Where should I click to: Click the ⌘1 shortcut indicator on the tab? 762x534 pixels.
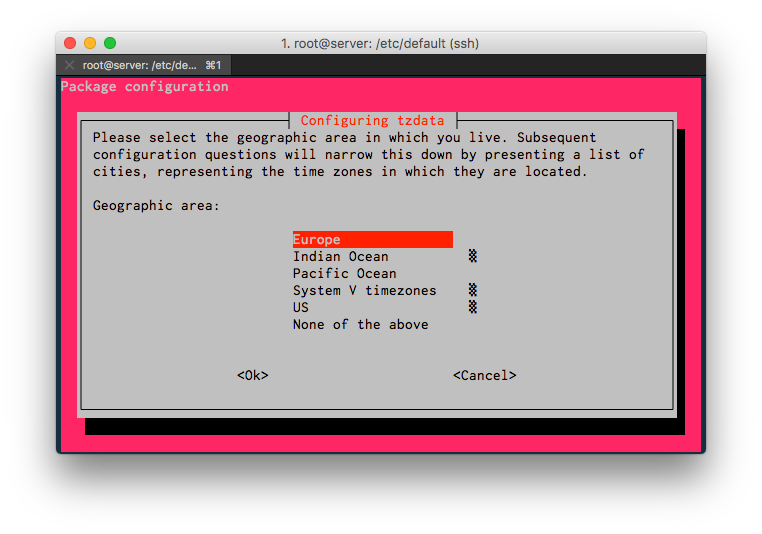[x=213, y=65]
